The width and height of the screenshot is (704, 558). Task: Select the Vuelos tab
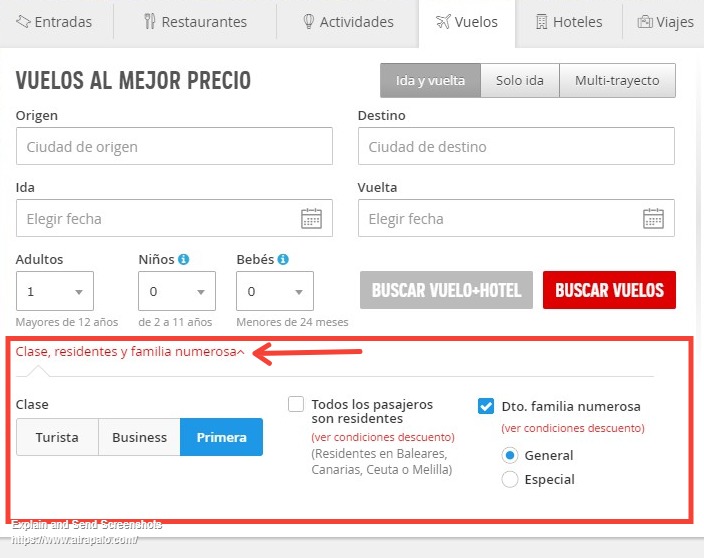point(467,22)
